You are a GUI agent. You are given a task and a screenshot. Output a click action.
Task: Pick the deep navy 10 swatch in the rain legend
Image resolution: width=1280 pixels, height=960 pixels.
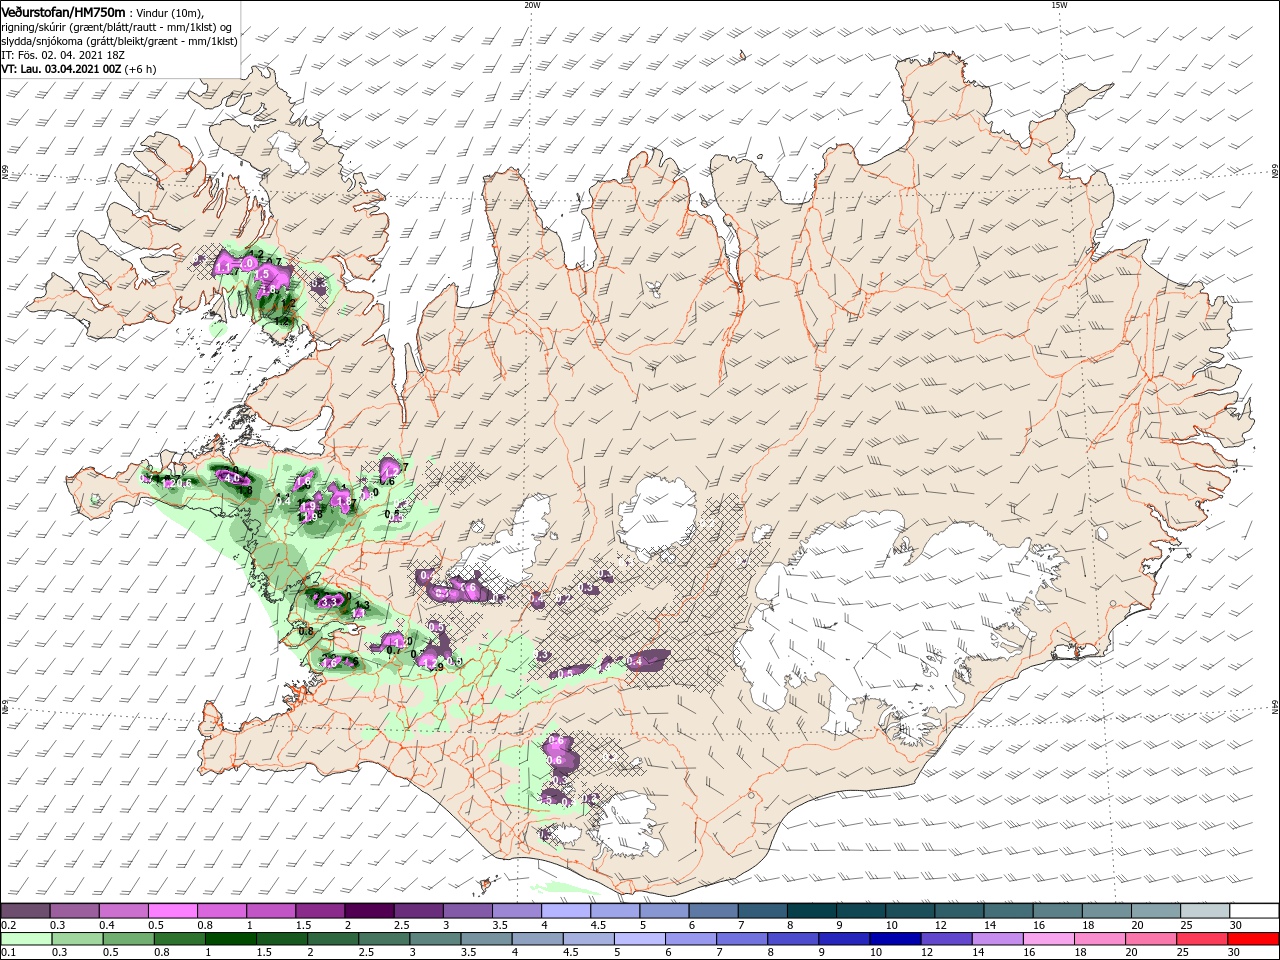coord(896,939)
